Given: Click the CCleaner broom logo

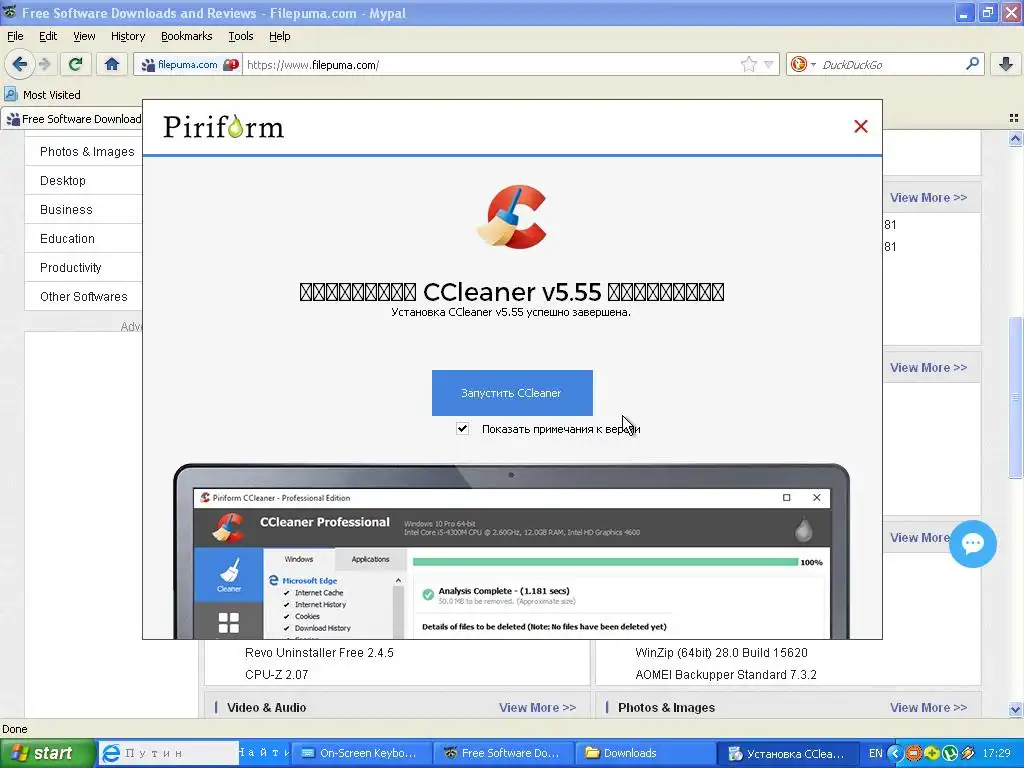Looking at the screenshot, I should [x=511, y=217].
